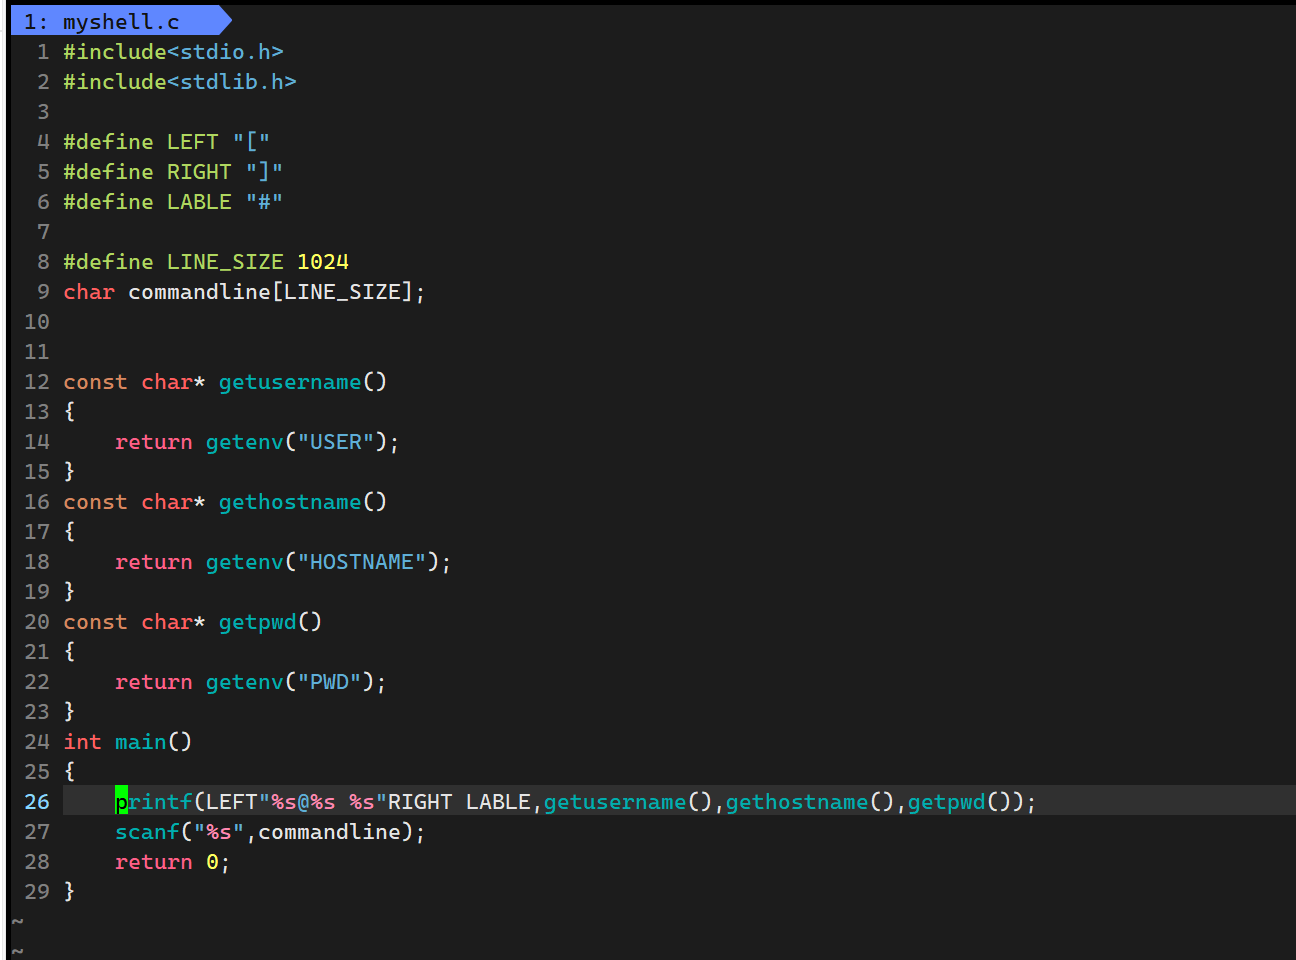Viewport: 1296px width, 960px height.
Task: Click line number 29 in the gutter
Action: (37, 892)
